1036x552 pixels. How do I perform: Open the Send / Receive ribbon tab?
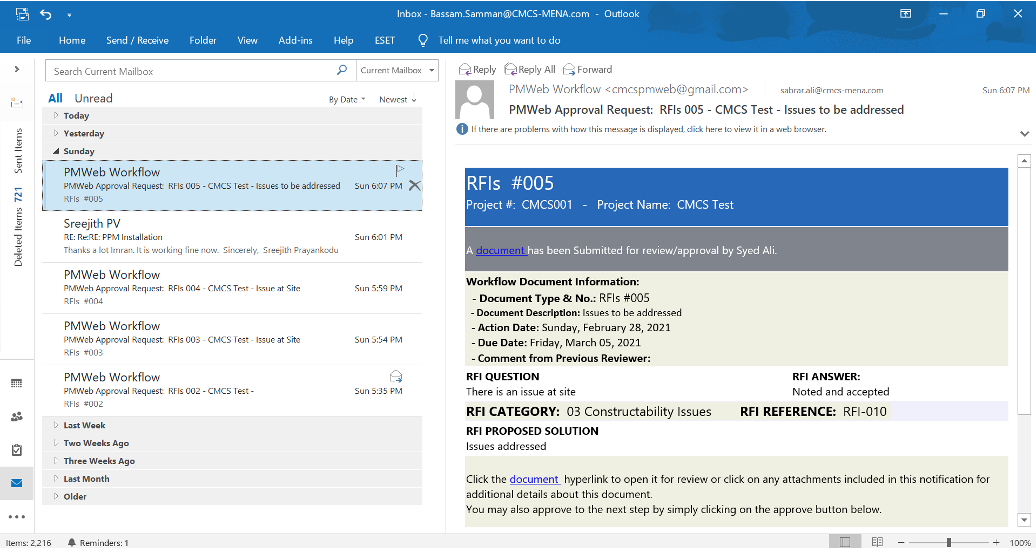(137, 41)
